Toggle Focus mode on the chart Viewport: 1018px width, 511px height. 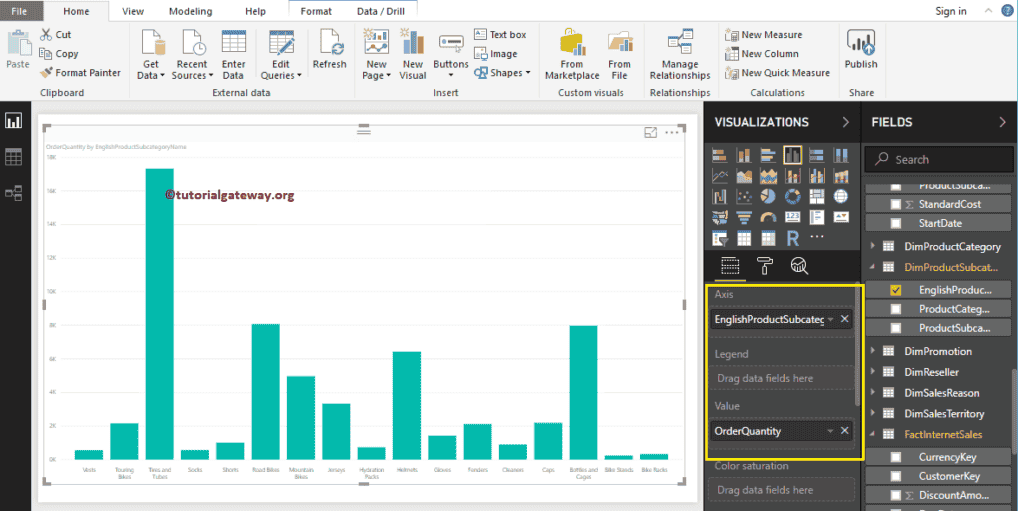click(x=651, y=132)
